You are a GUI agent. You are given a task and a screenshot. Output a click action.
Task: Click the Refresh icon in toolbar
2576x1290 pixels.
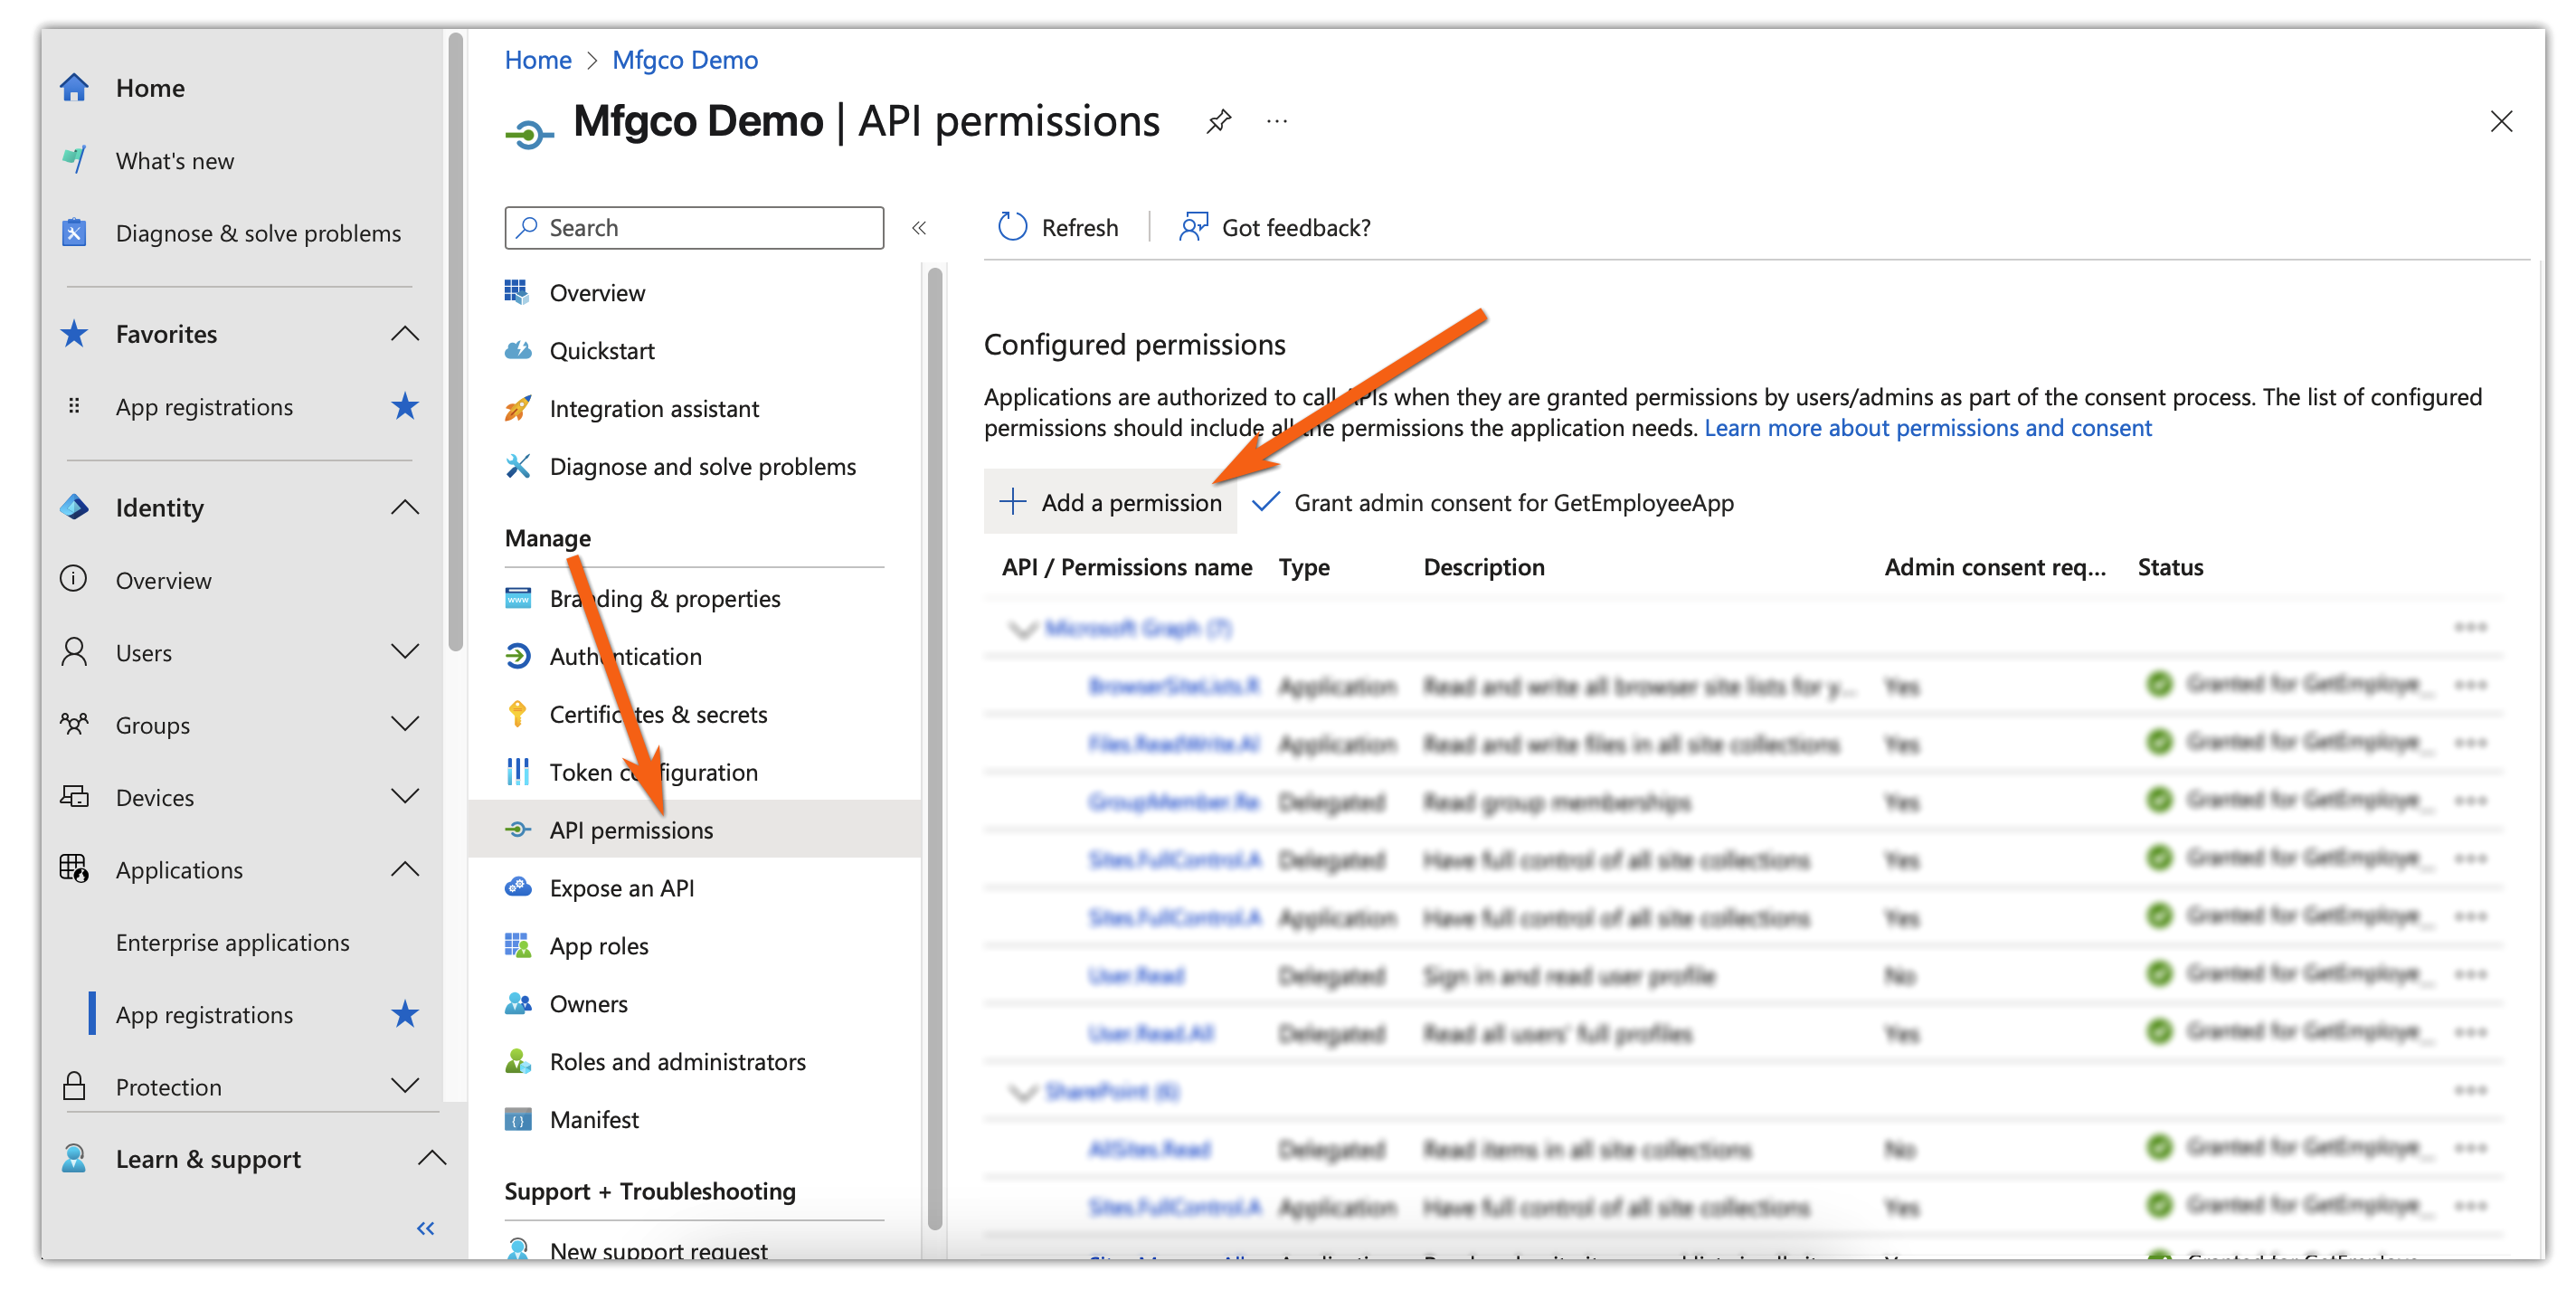pyautogui.click(x=1012, y=227)
